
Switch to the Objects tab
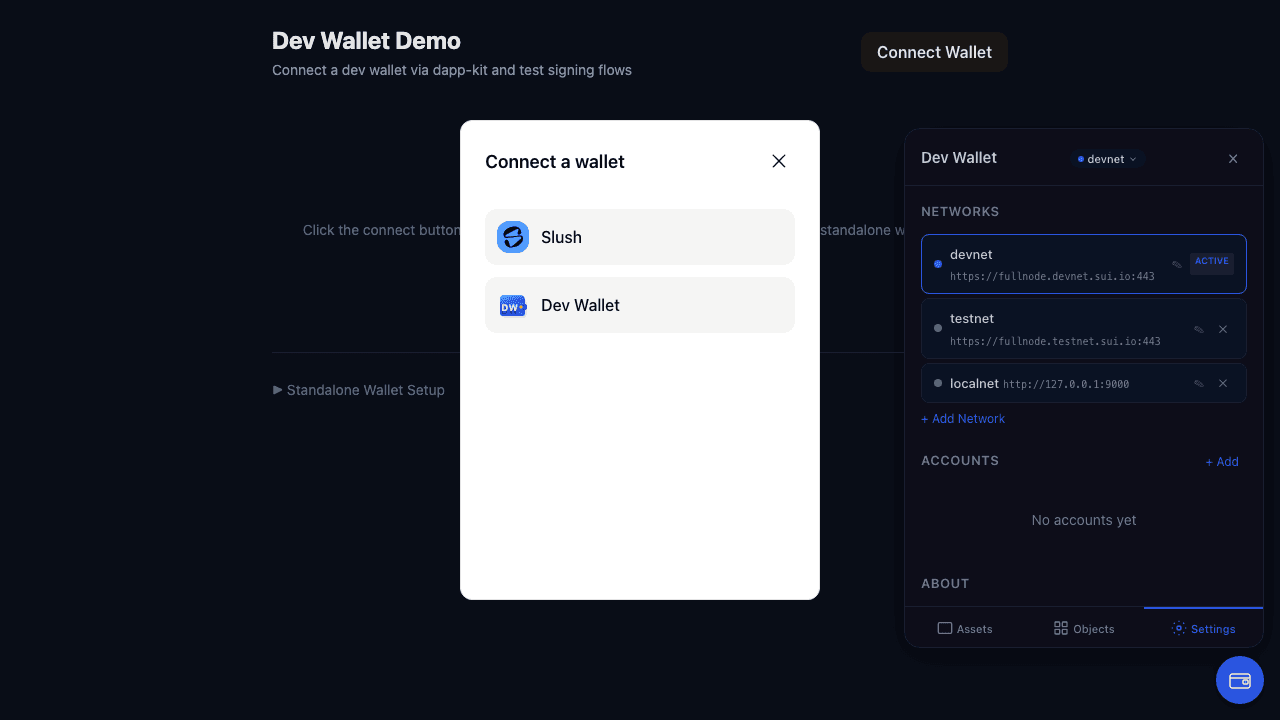coord(1083,628)
